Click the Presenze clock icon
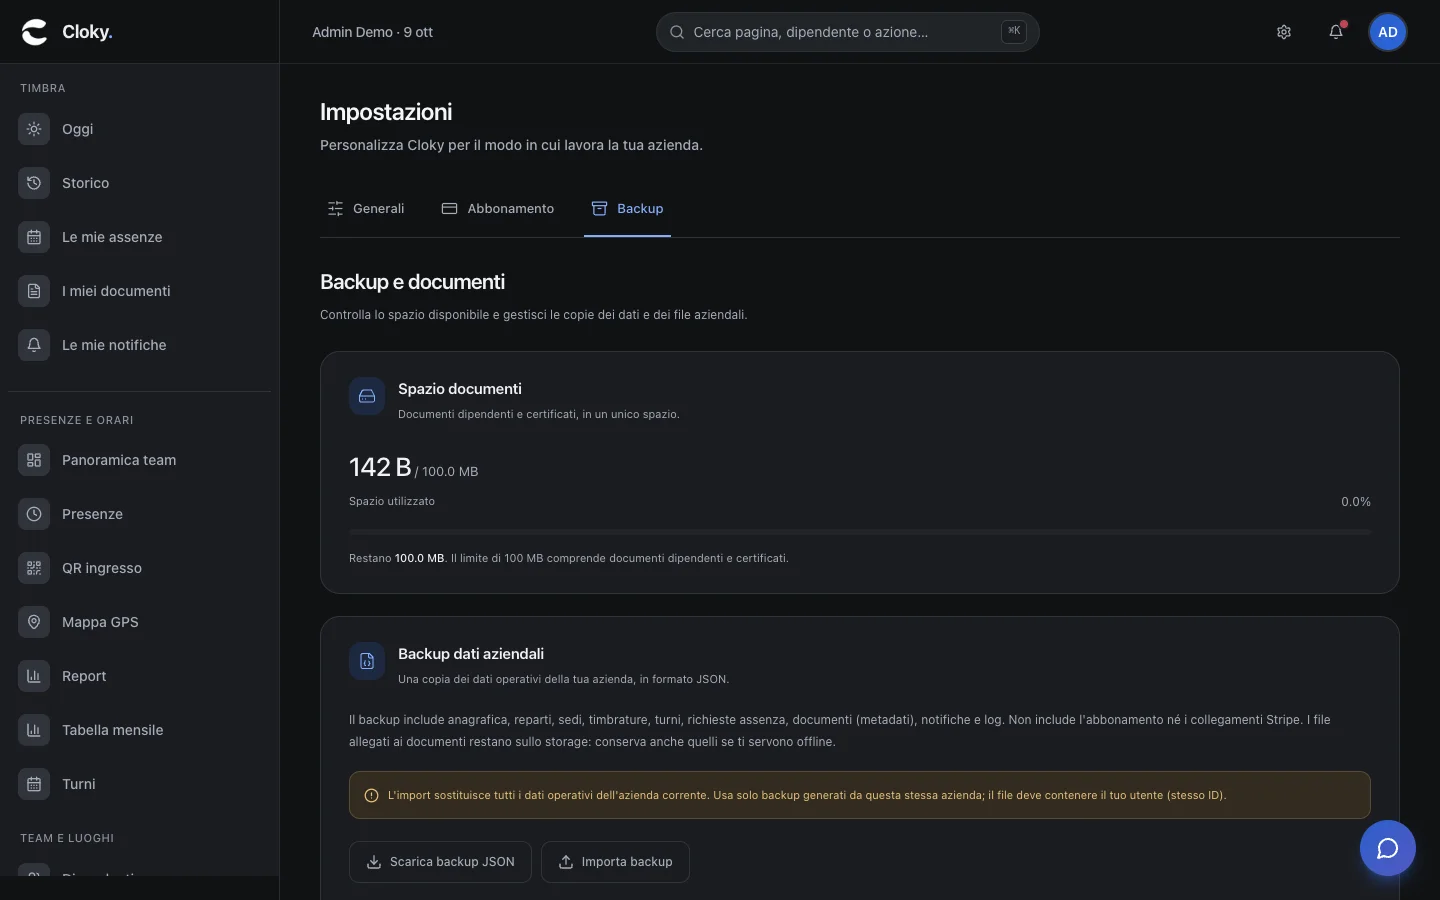This screenshot has height=900, width=1440. 34,514
